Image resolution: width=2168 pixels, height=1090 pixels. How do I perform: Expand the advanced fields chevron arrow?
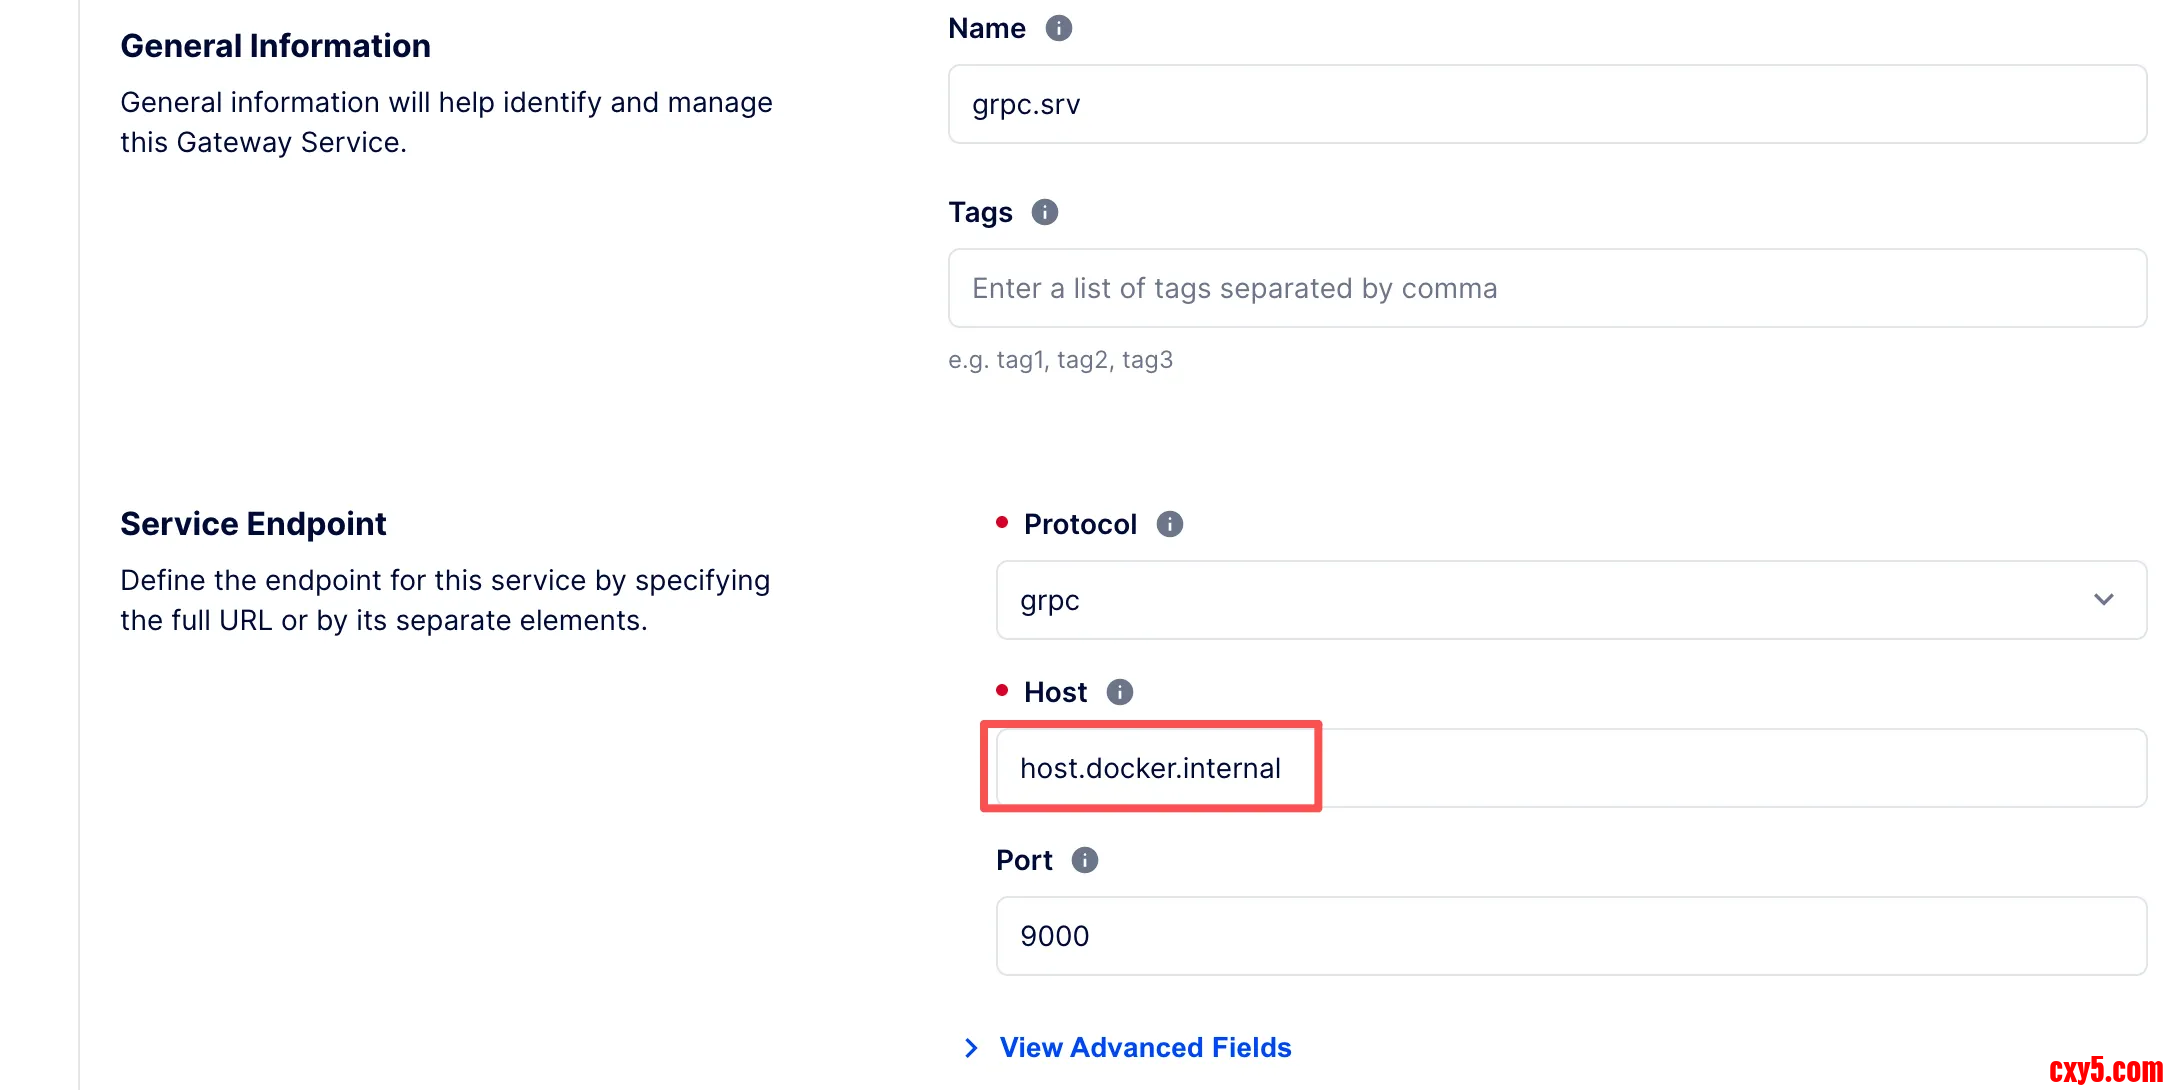[x=971, y=1047]
